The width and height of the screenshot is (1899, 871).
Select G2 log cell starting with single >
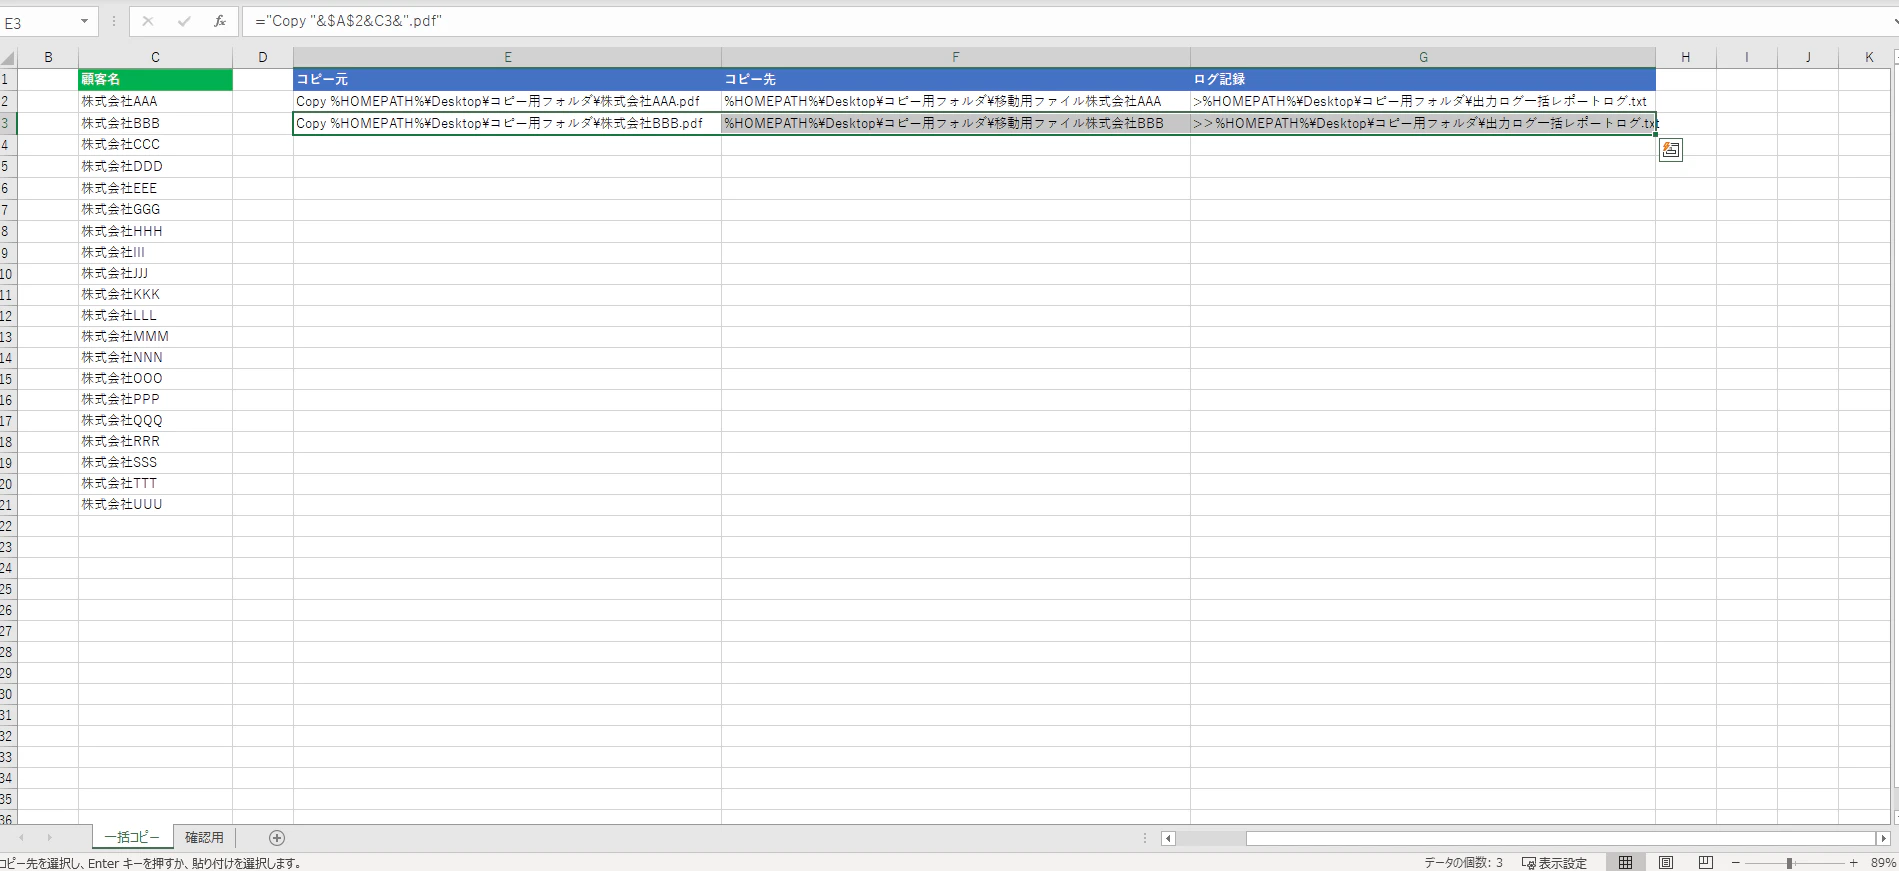tap(1423, 101)
